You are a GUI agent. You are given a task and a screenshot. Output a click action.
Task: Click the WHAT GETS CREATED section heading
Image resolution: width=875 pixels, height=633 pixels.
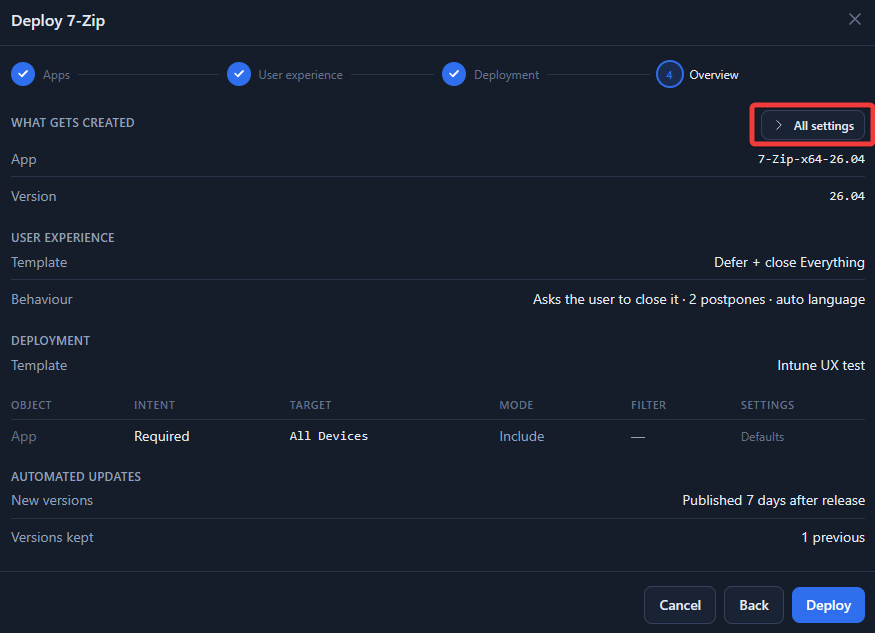coord(73,122)
